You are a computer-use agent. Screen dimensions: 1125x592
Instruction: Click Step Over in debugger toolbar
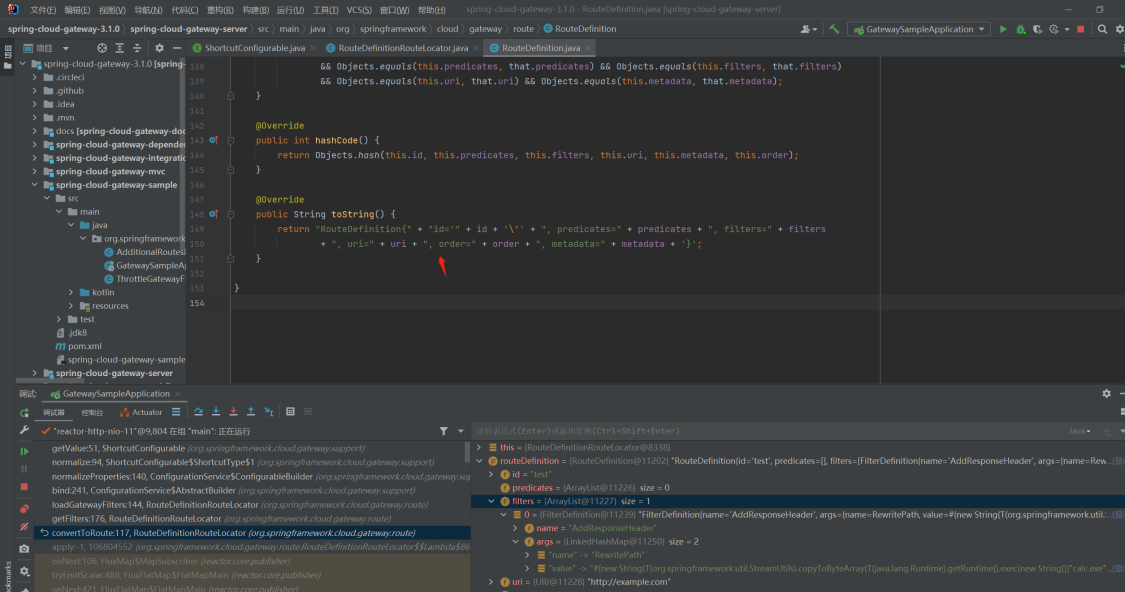point(198,412)
